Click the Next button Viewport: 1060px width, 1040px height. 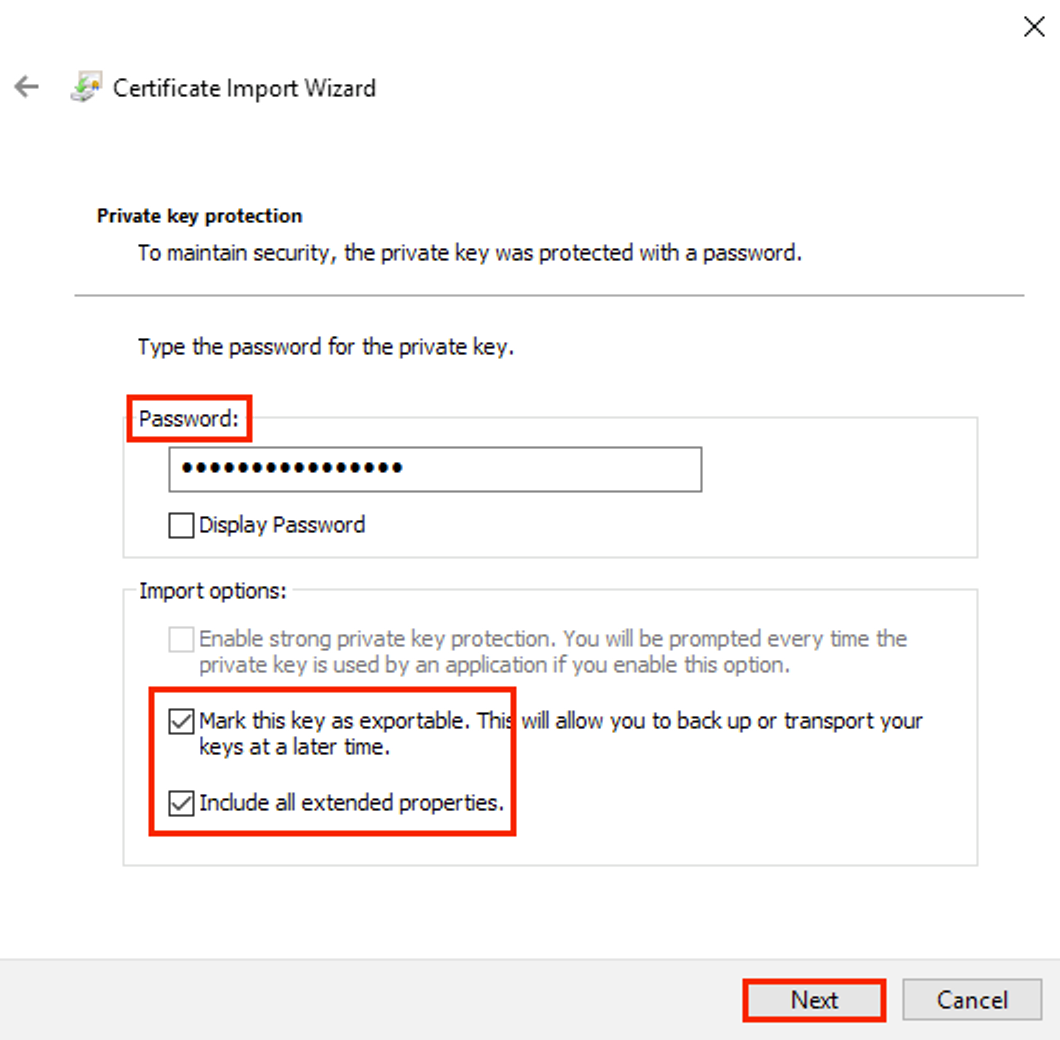coord(814,999)
